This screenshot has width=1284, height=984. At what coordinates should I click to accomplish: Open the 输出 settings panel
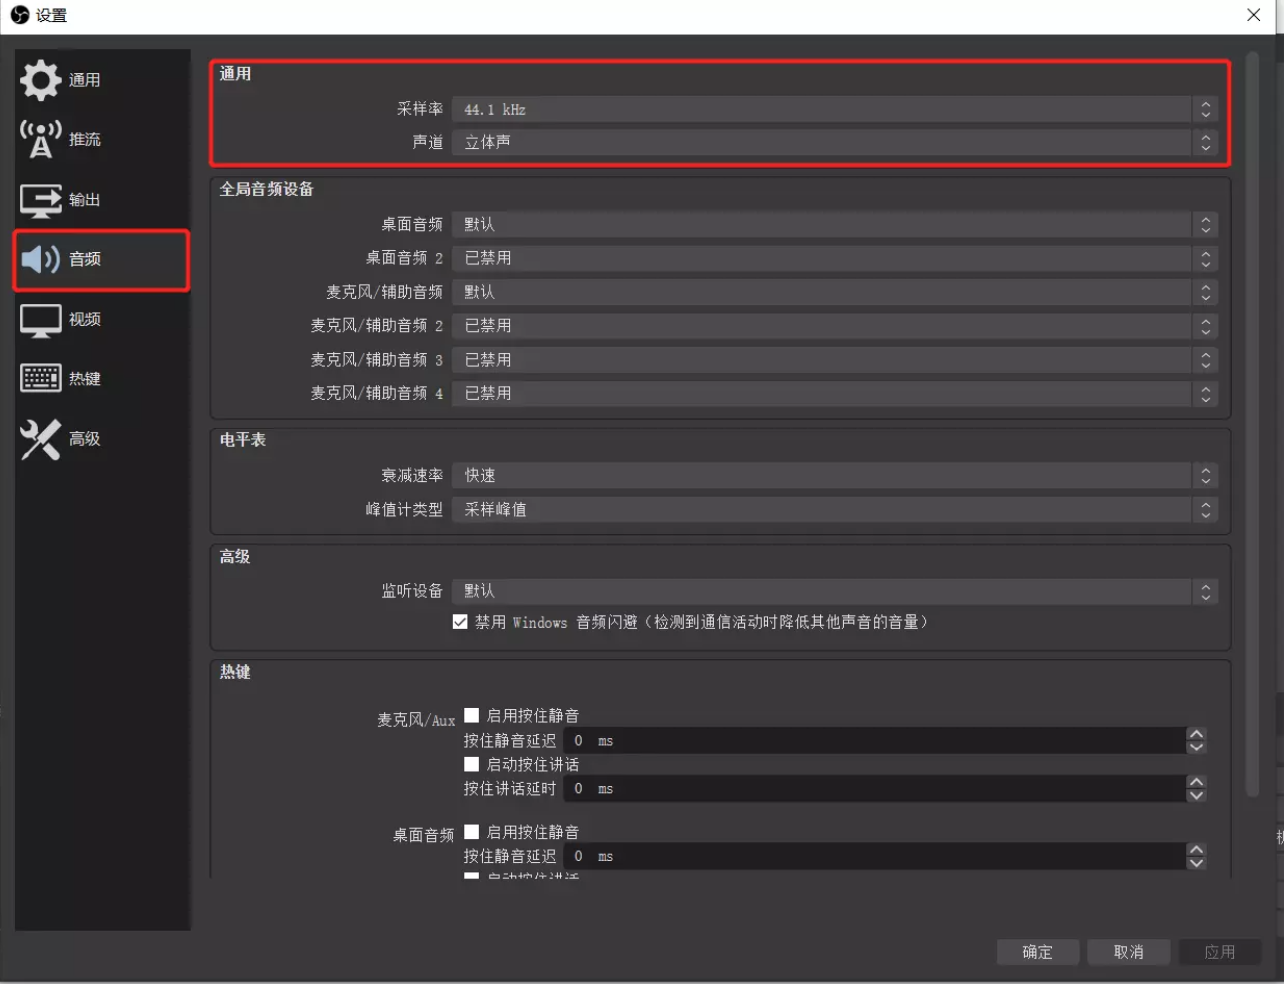pos(64,200)
